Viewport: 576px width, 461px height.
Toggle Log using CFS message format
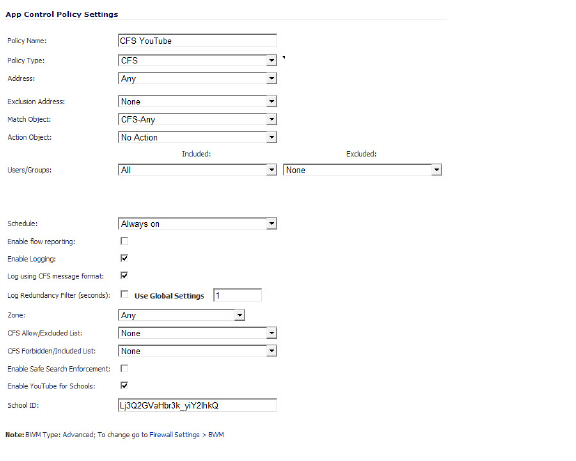tap(124, 275)
